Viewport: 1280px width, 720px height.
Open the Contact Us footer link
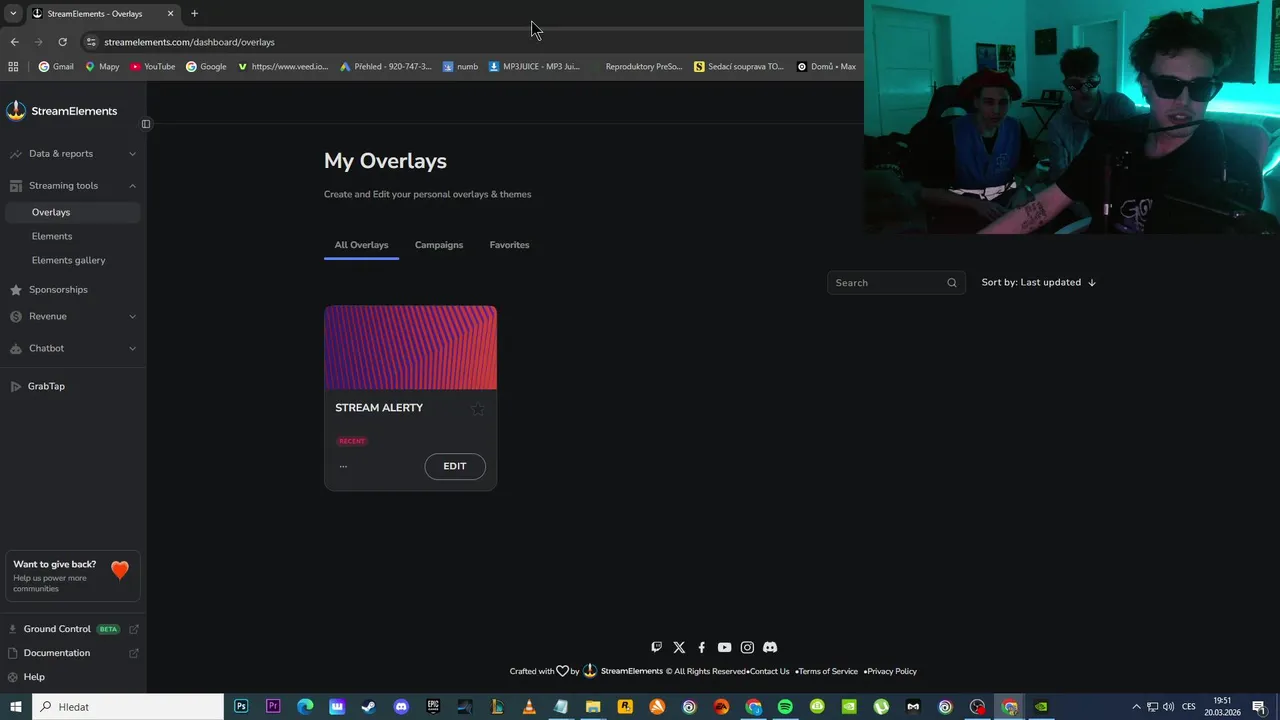[x=769, y=671]
